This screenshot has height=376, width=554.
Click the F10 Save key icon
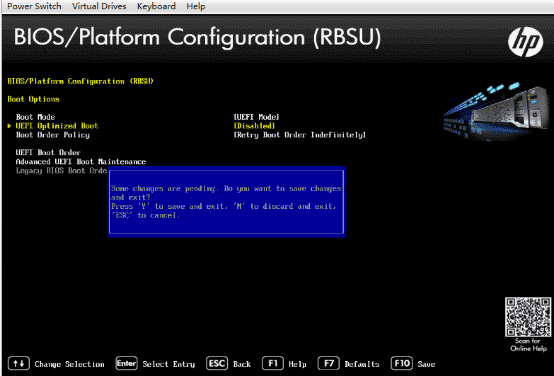click(x=402, y=363)
